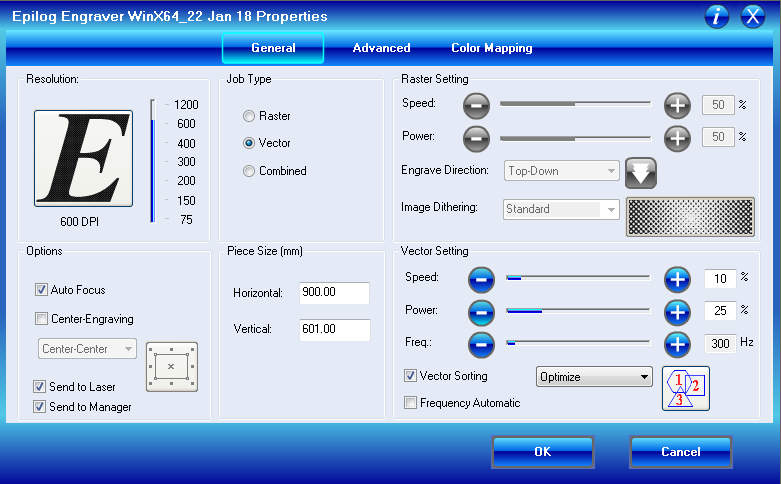Click the raster power value field
The height and width of the screenshot is (484, 781).
tap(718, 137)
